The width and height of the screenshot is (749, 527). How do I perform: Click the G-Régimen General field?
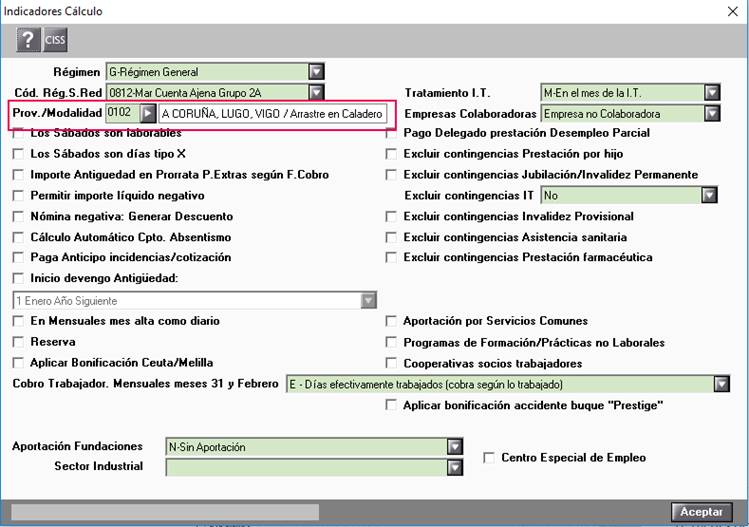click(207, 72)
